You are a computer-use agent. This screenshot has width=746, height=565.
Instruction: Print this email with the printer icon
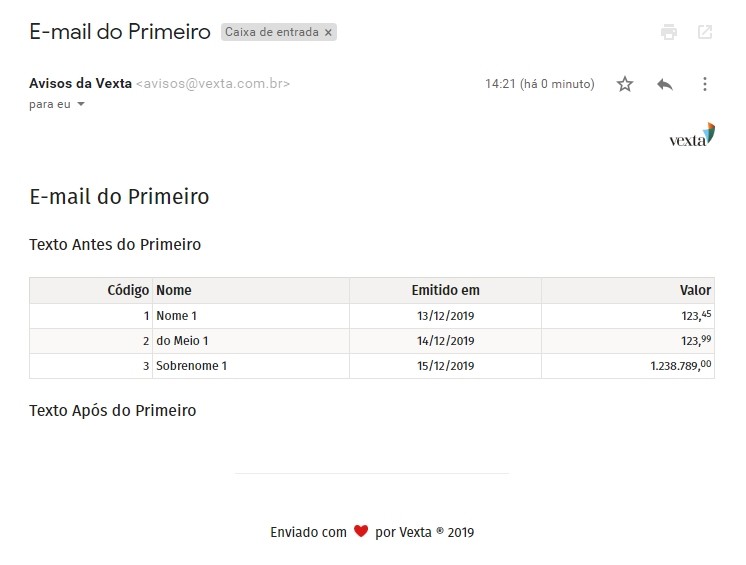pyautogui.click(x=669, y=32)
